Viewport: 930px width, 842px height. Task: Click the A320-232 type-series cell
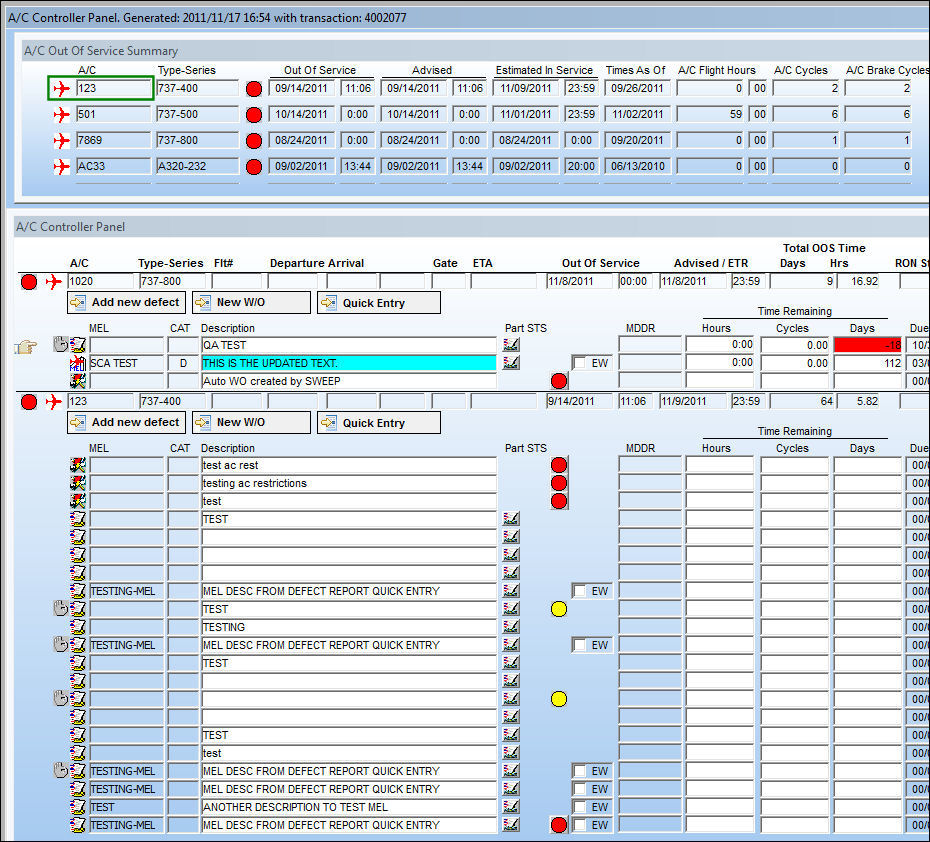[198, 167]
